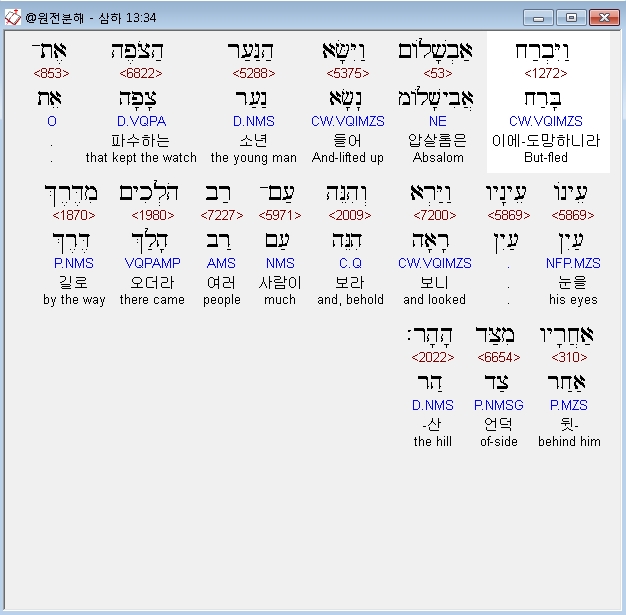Click 'and looked' English gloss
The width and height of the screenshot is (626, 615).
coord(434,300)
